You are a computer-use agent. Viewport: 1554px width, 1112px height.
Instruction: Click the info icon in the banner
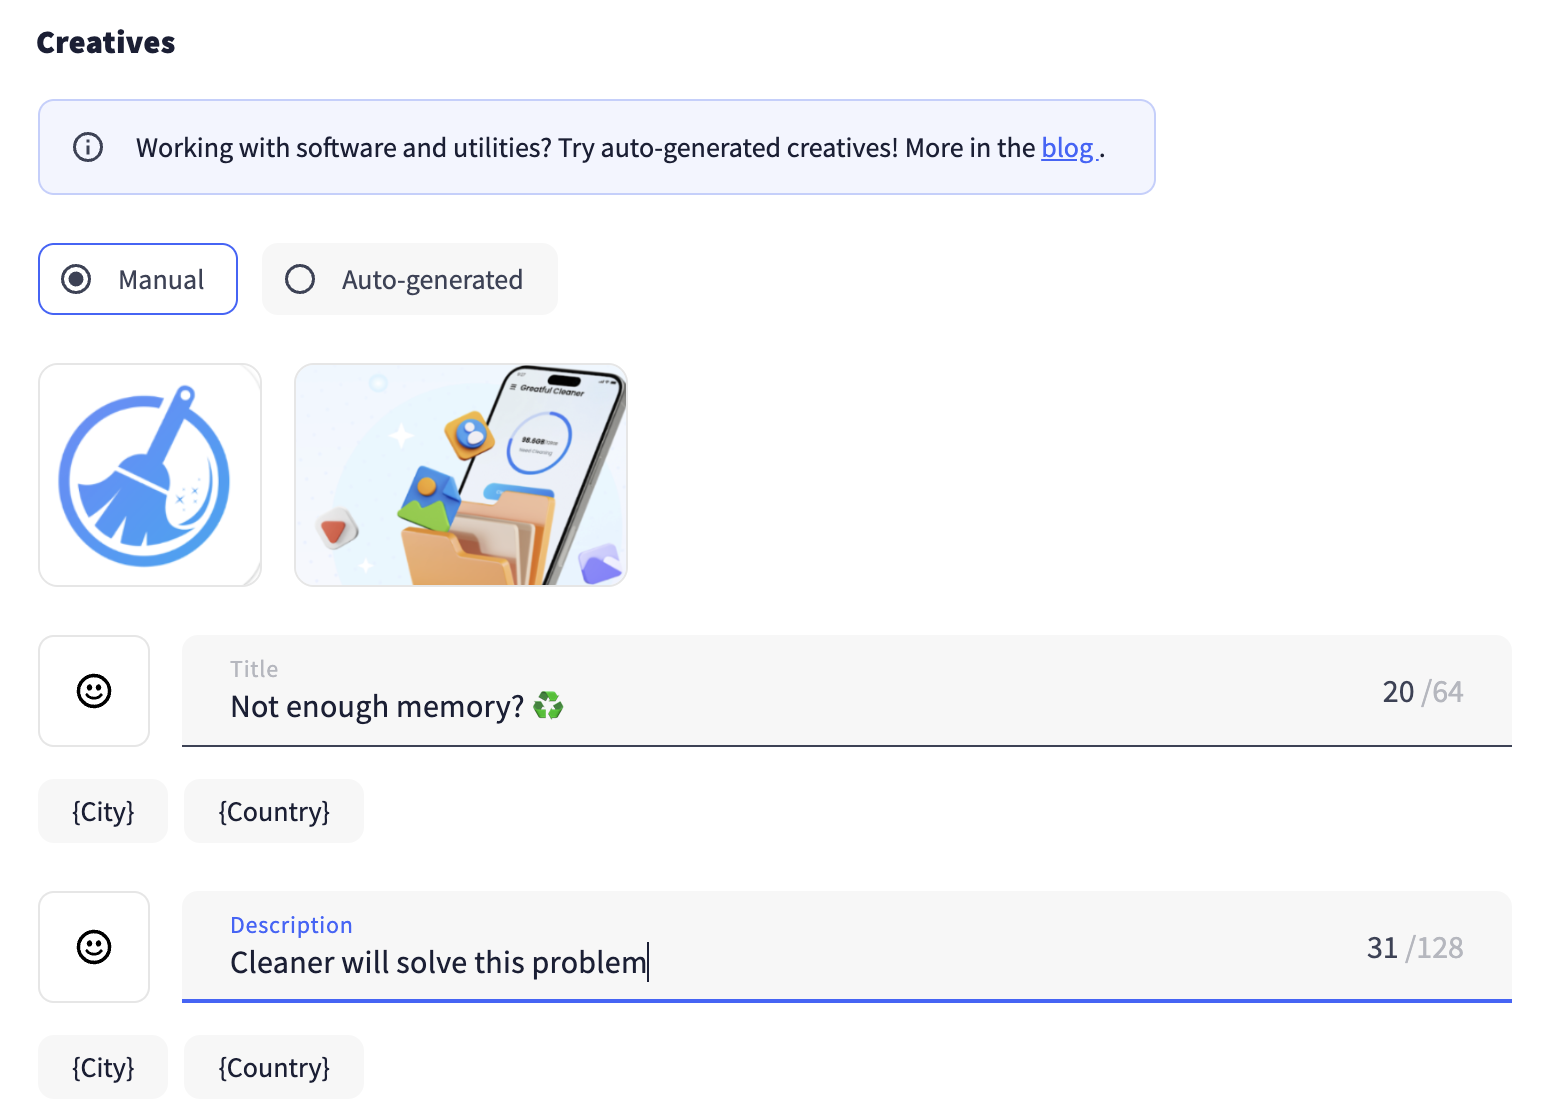pos(88,148)
